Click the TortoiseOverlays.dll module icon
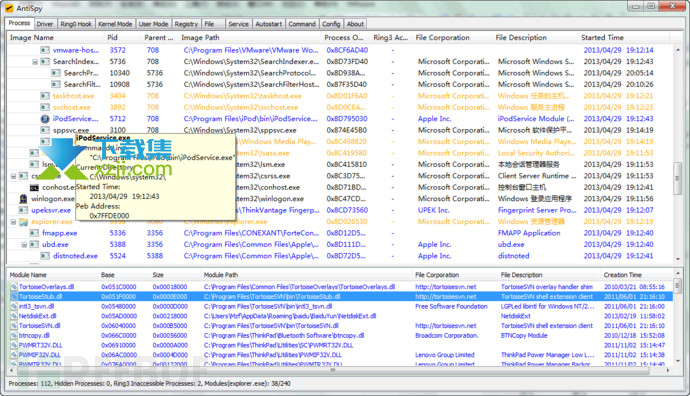Screen dimensions: 690x396 coord(14,287)
